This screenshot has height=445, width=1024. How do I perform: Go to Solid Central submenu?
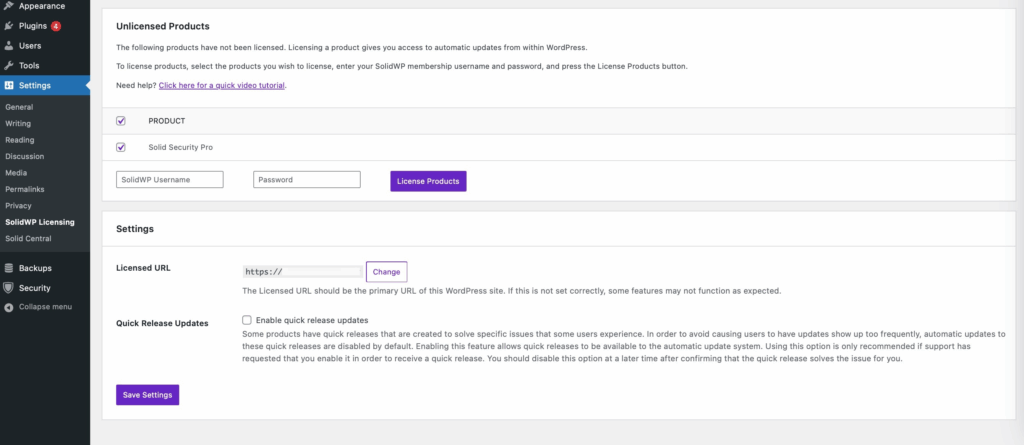coord(28,238)
